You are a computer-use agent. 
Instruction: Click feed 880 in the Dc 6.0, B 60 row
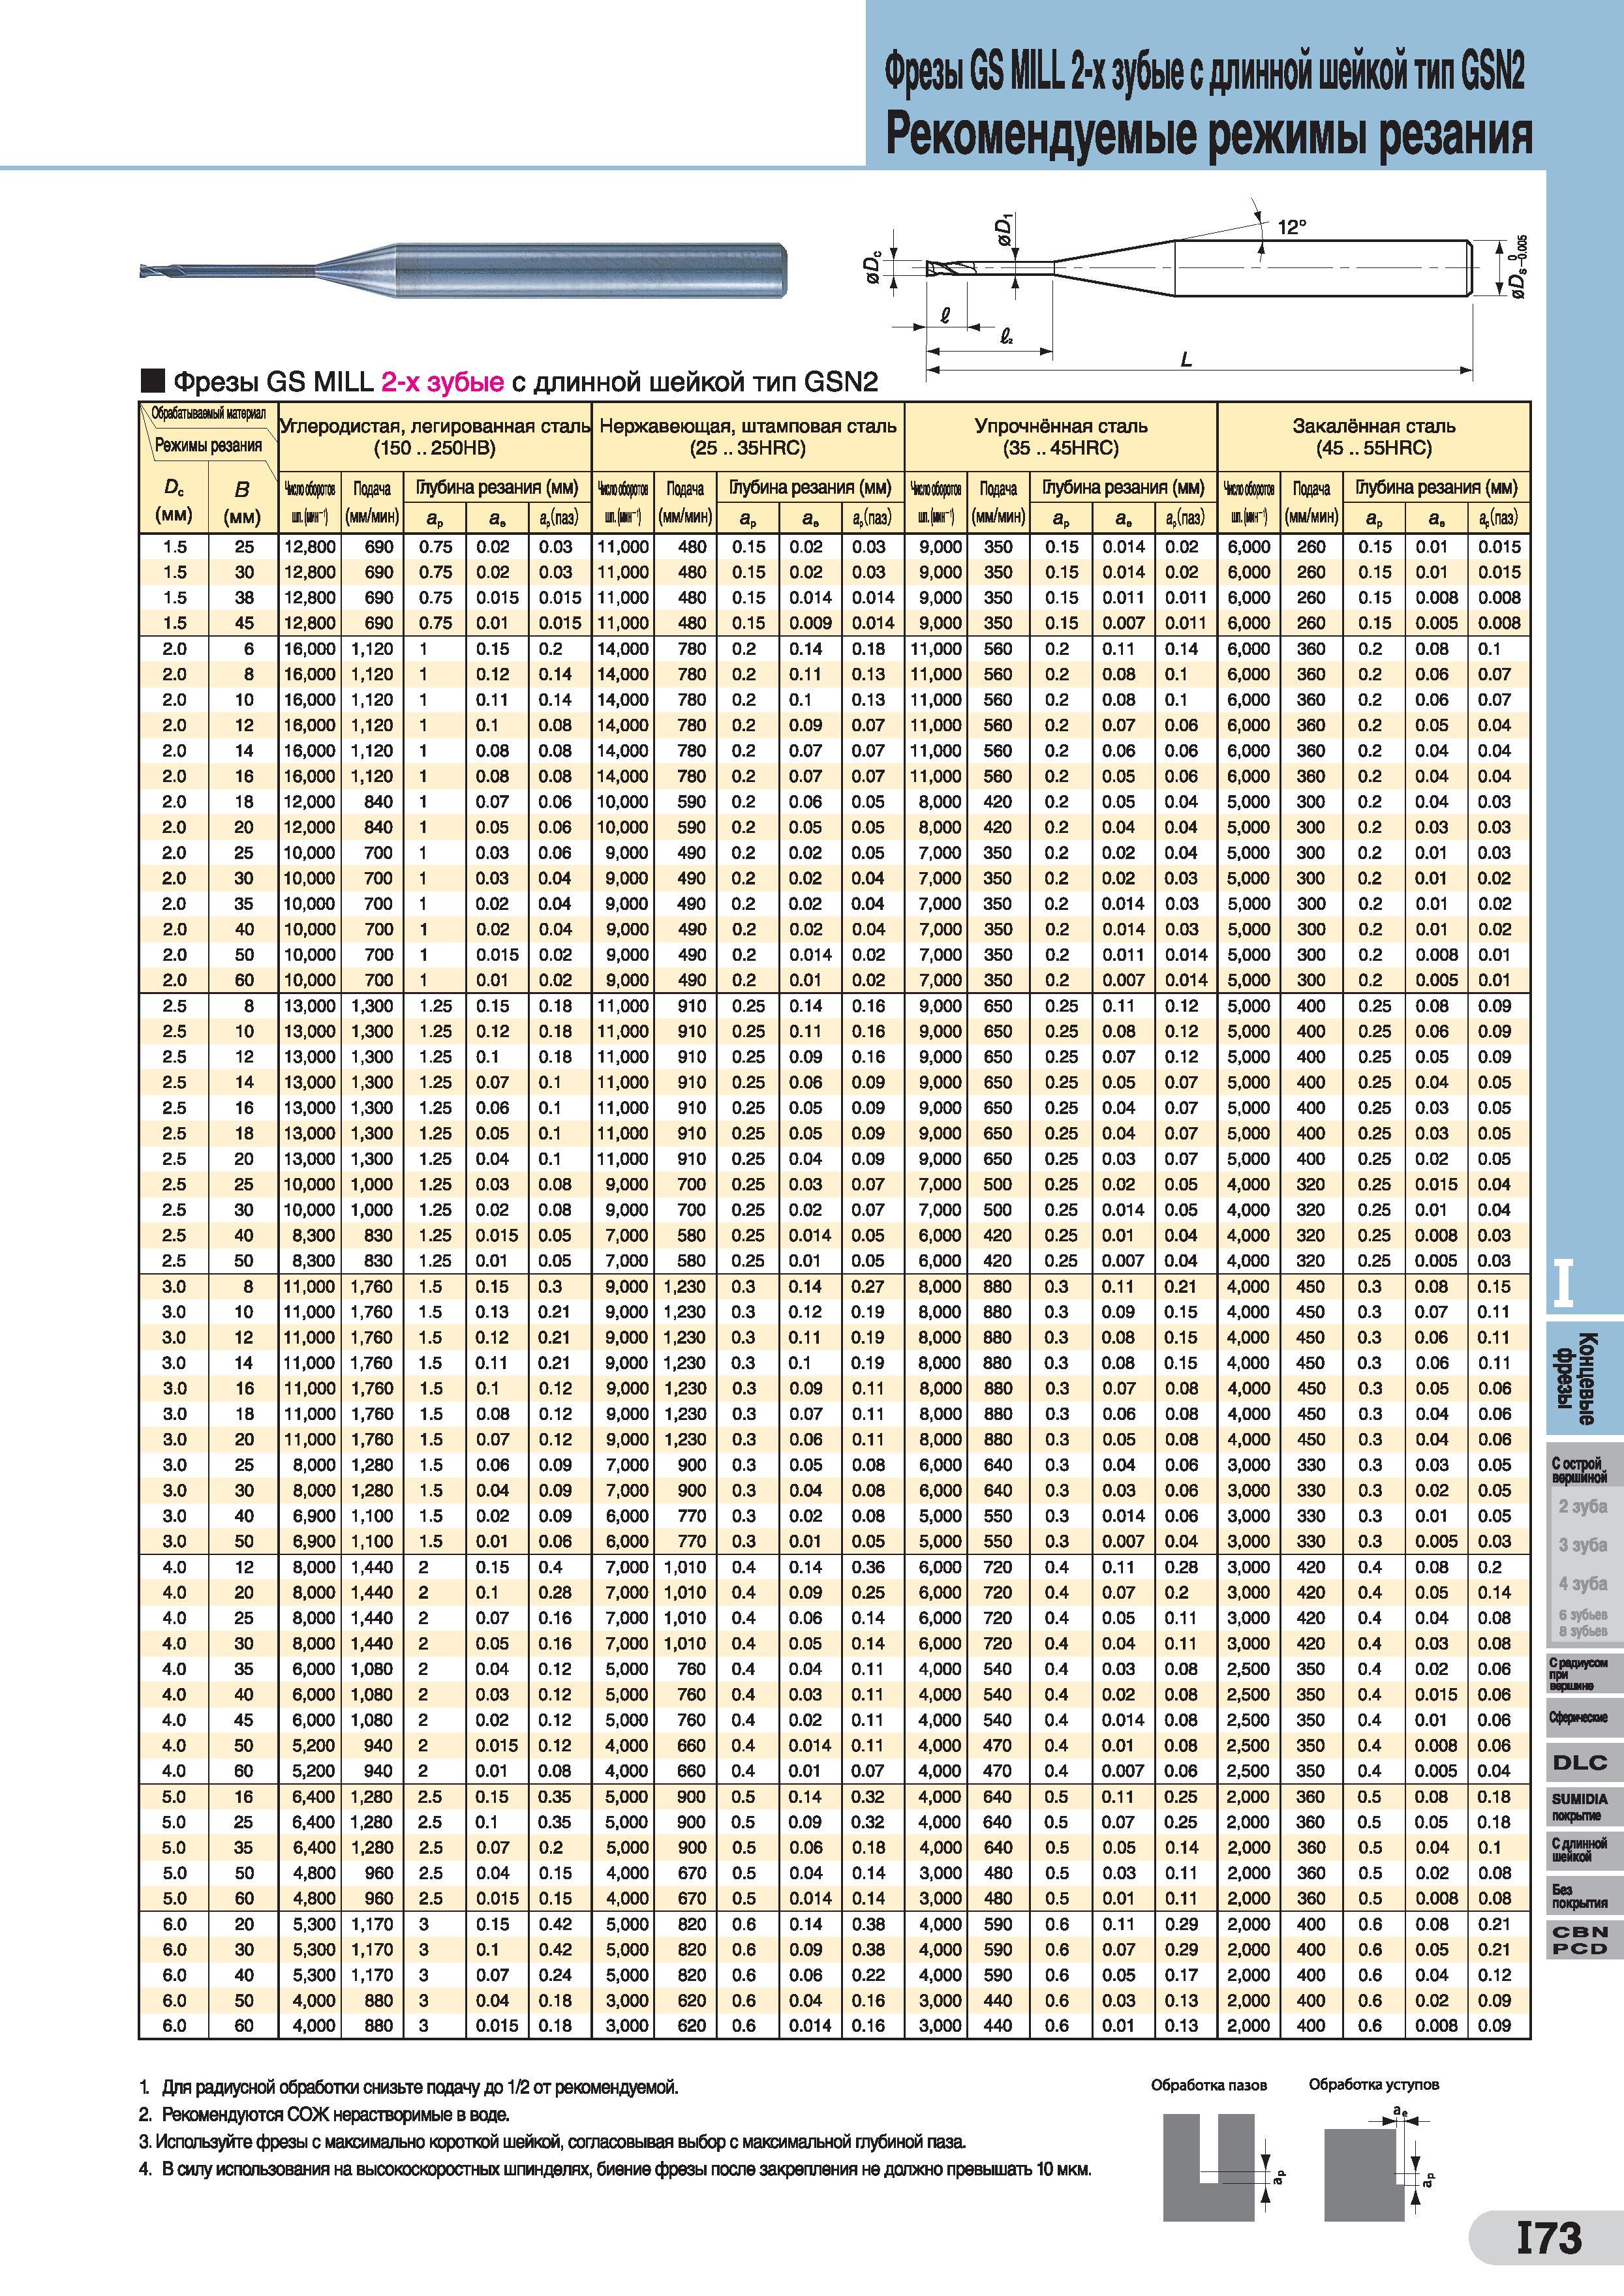pyautogui.click(x=380, y=2026)
